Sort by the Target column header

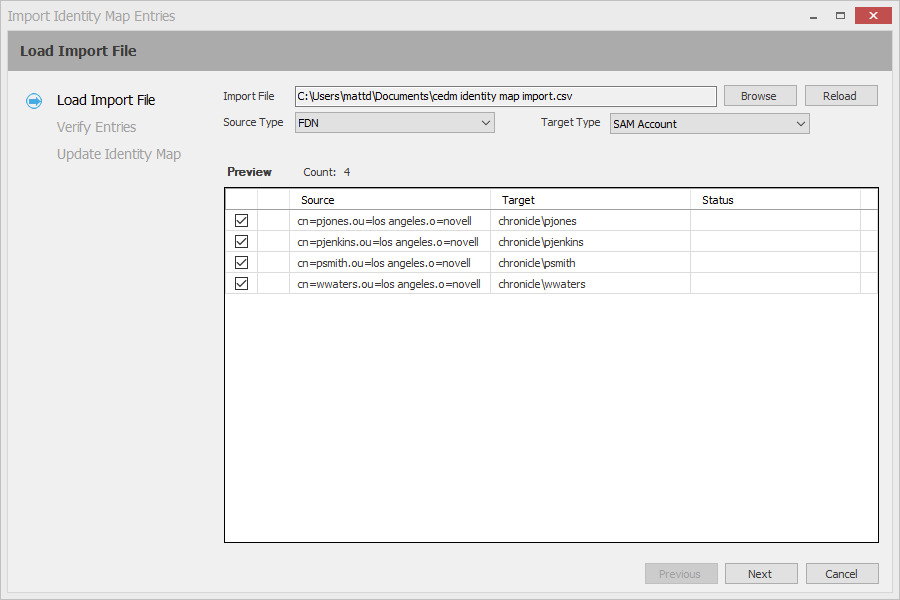pos(590,200)
